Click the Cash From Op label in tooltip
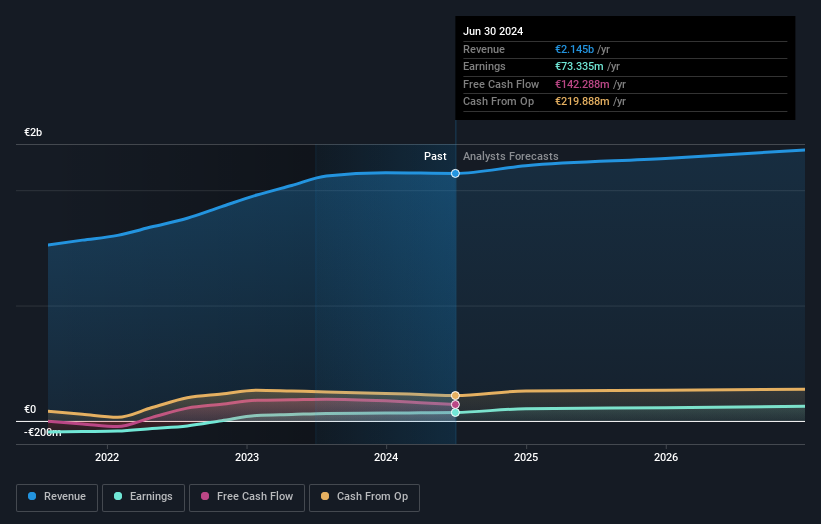The width and height of the screenshot is (821, 524). (498, 102)
